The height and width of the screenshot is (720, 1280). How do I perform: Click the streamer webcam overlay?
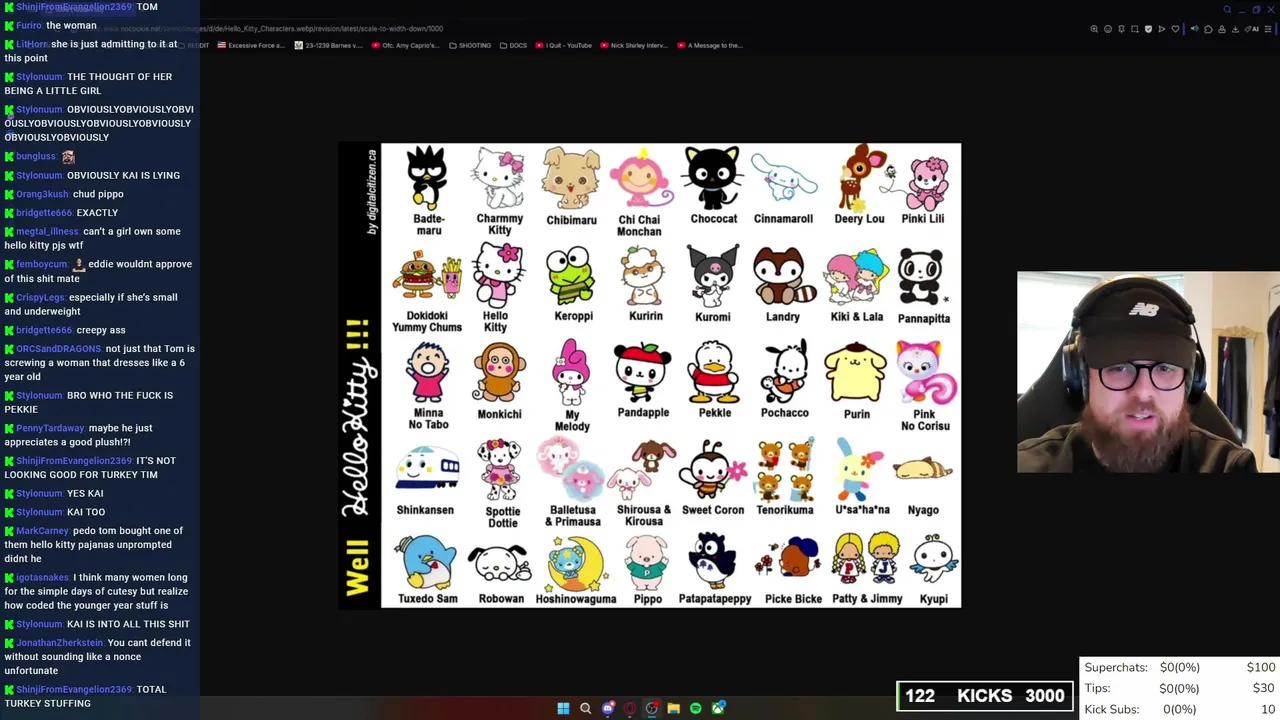[x=1148, y=372]
